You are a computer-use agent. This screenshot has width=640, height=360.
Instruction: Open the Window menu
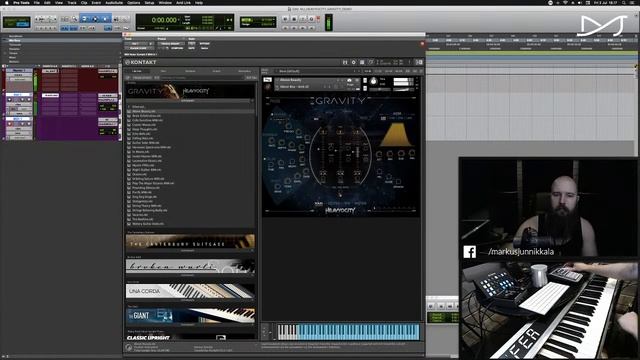(x=165, y=2)
